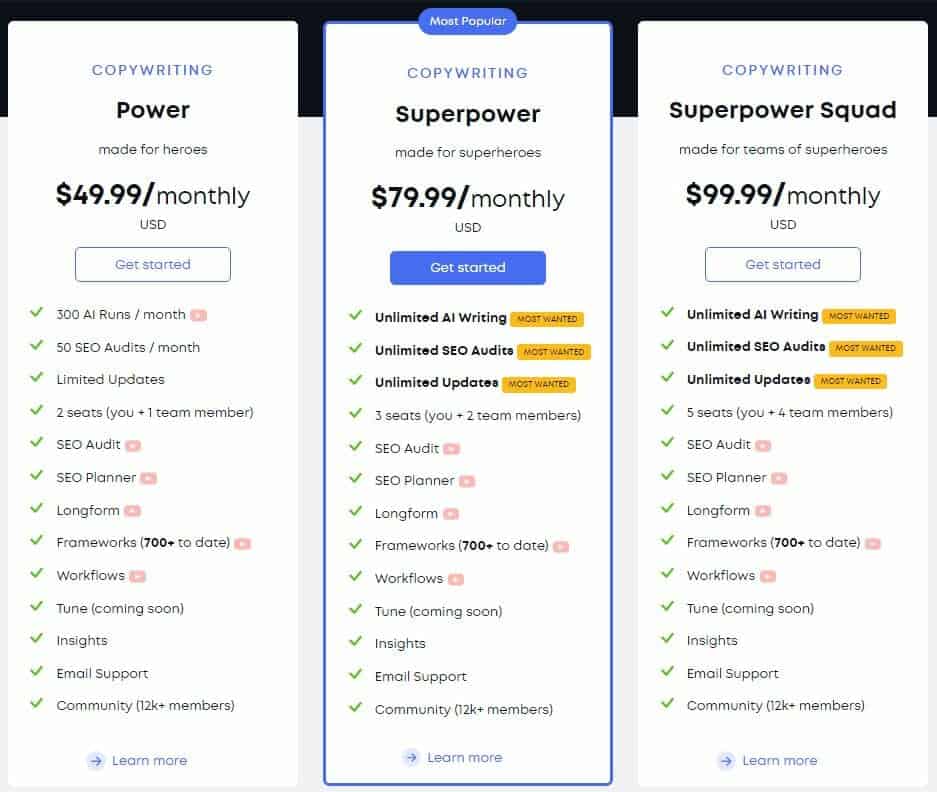This screenshot has width=937, height=792.
Task: Open Learn more link under Superpower plan
Action: click(464, 757)
